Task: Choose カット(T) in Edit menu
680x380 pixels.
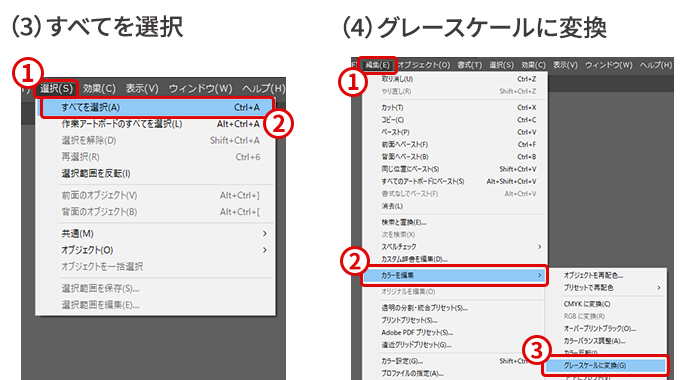Action: [x=455, y=108]
